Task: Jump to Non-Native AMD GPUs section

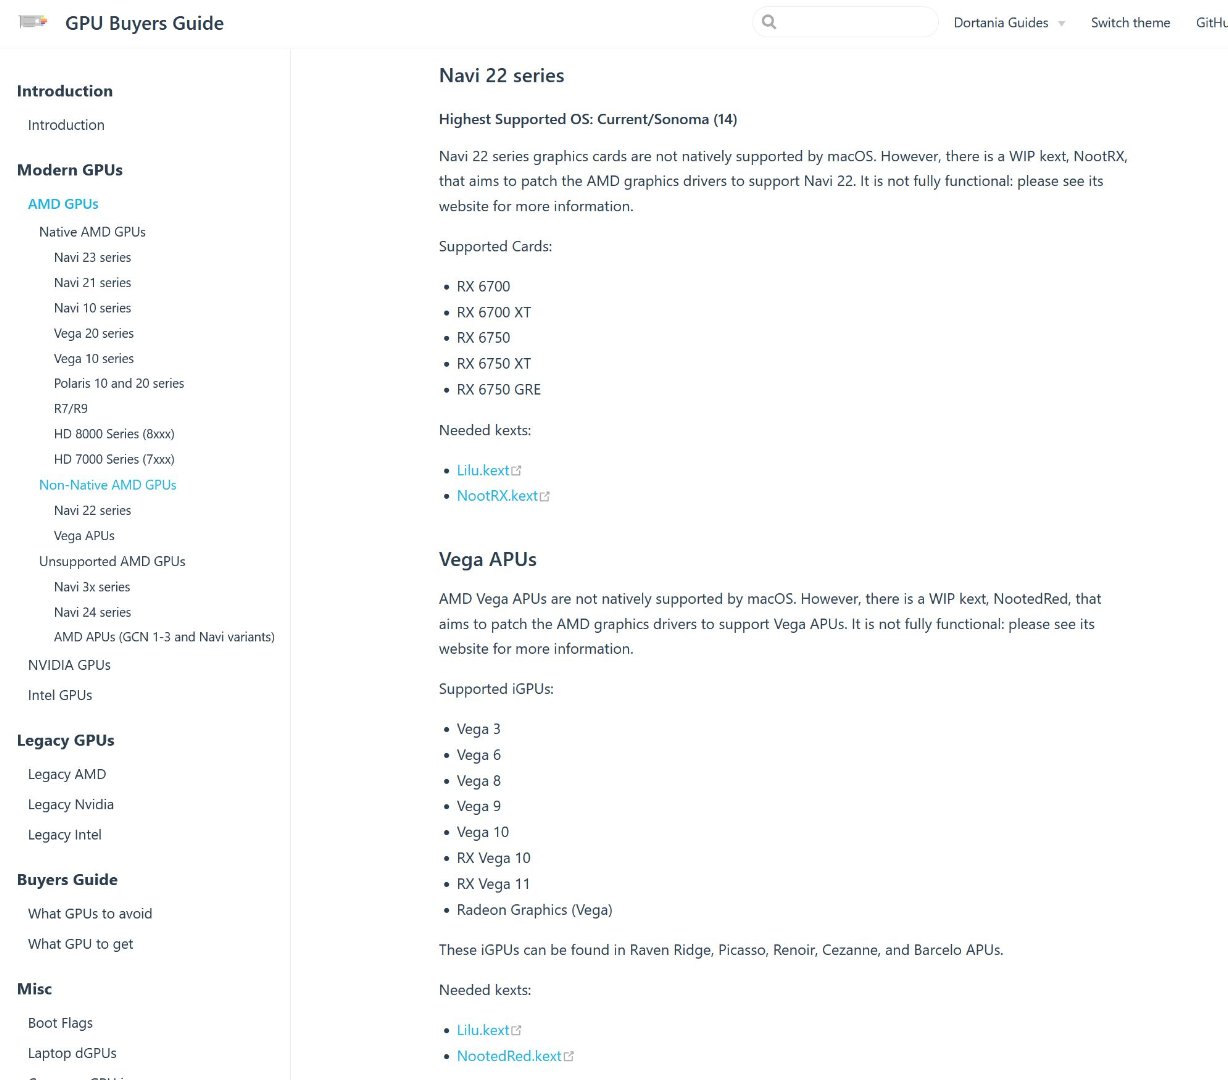Action: [x=107, y=485]
